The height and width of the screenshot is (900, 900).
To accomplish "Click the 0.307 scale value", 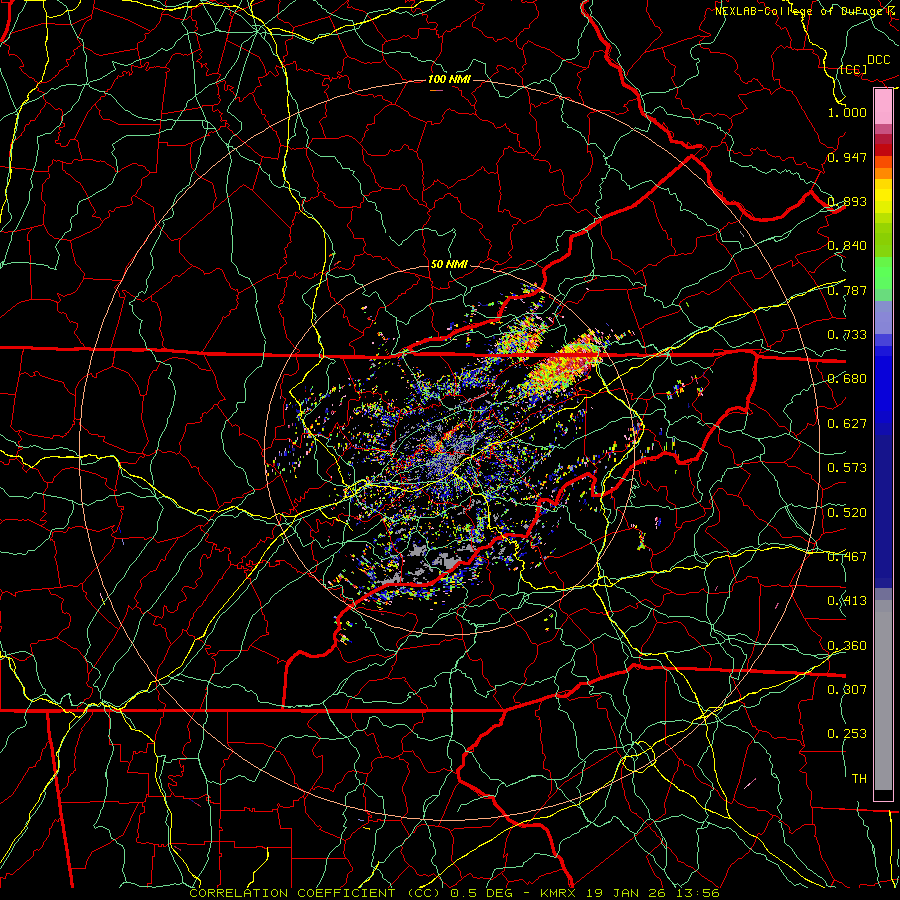I will click(x=847, y=689).
